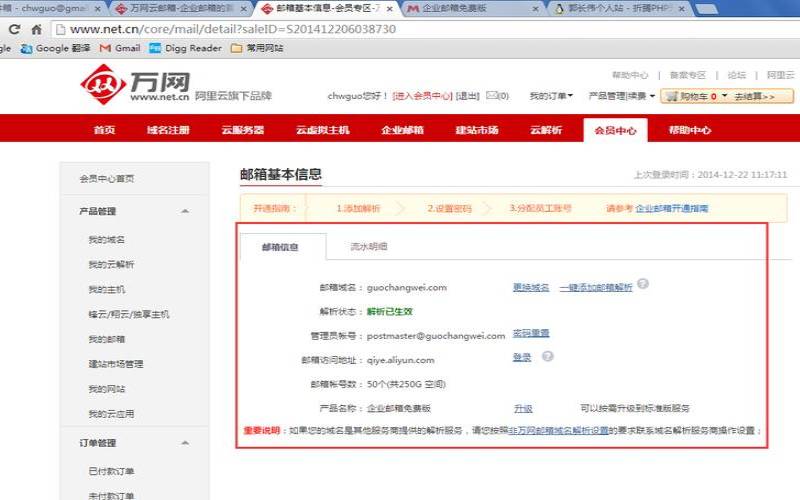
Task: Close the 企业邮箱免费版 browser tab
Action: (535, 9)
